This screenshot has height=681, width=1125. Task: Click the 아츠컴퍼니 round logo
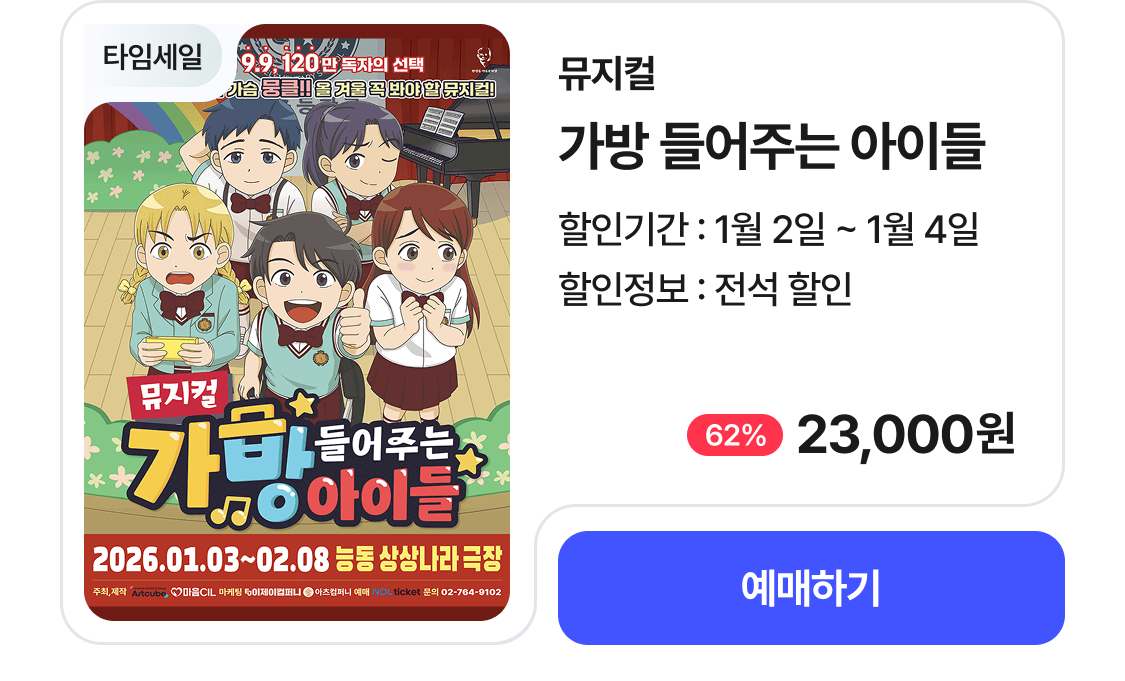pyautogui.click(x=309, y=592)
